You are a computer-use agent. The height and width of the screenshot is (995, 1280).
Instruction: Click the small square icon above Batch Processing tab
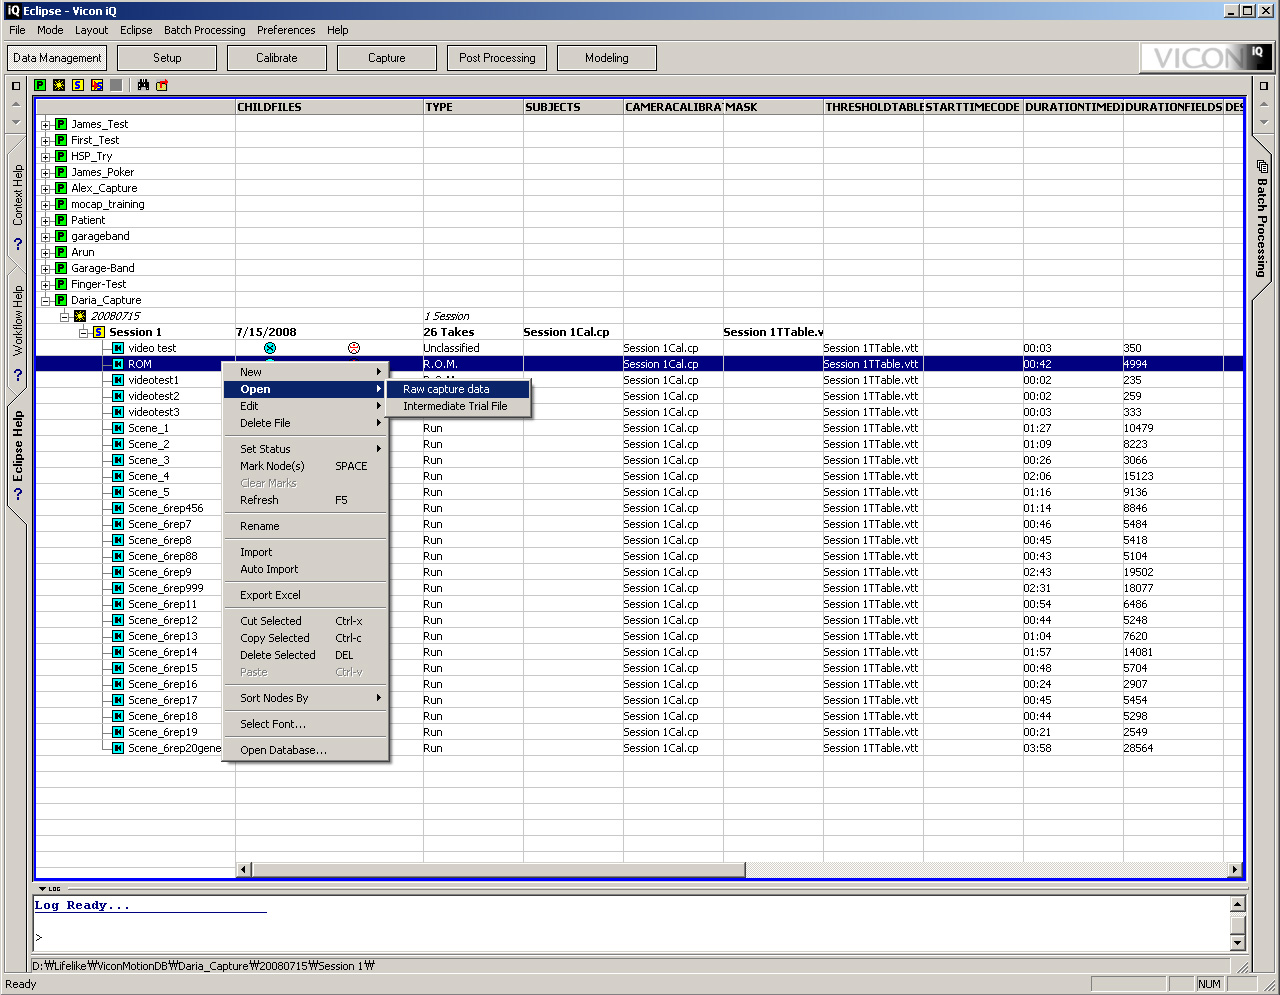[x=1263, y=86]
